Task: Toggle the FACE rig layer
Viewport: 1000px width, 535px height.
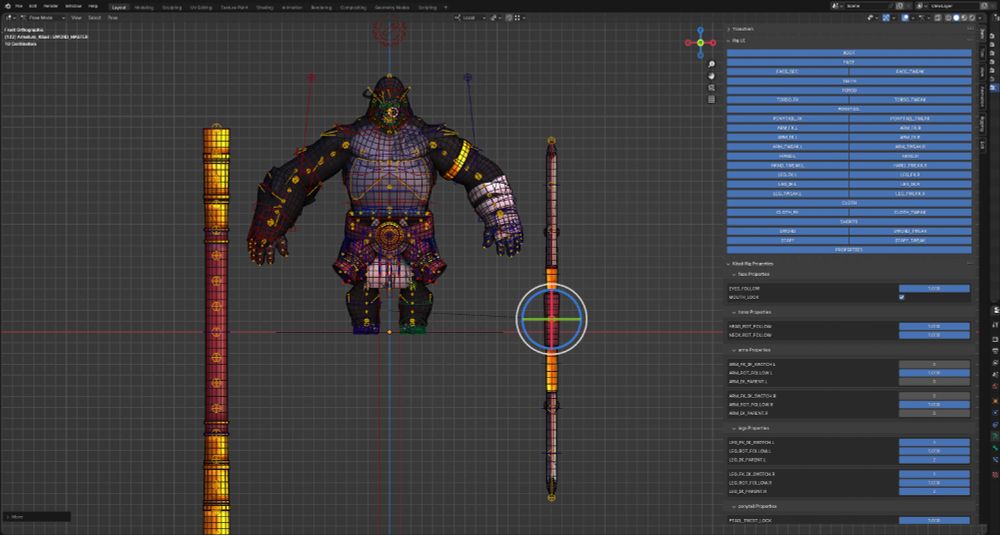Action: [x=849, y=62]
